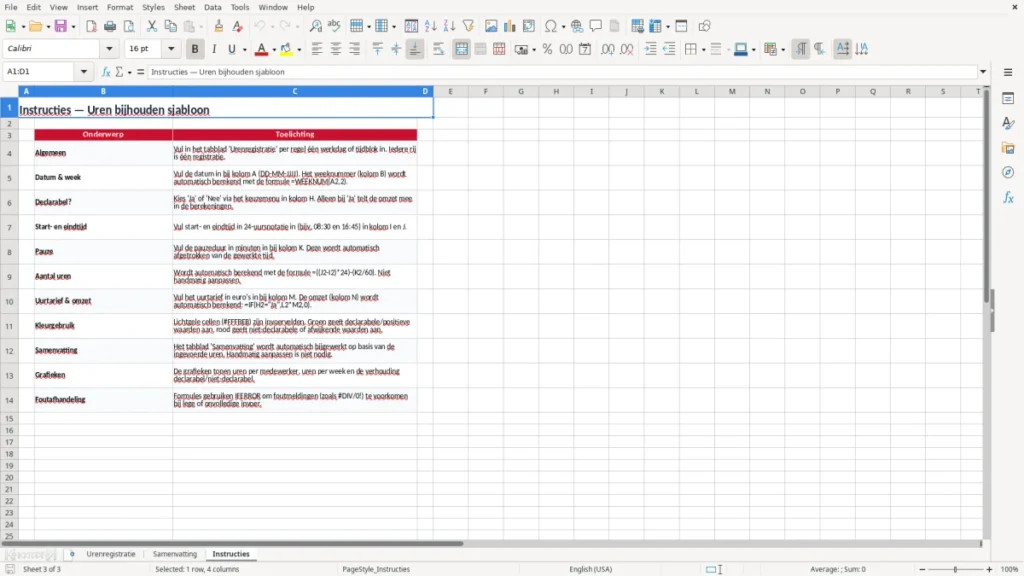Click the Print icon
The image size is (1024, 576).
(110, 26)
